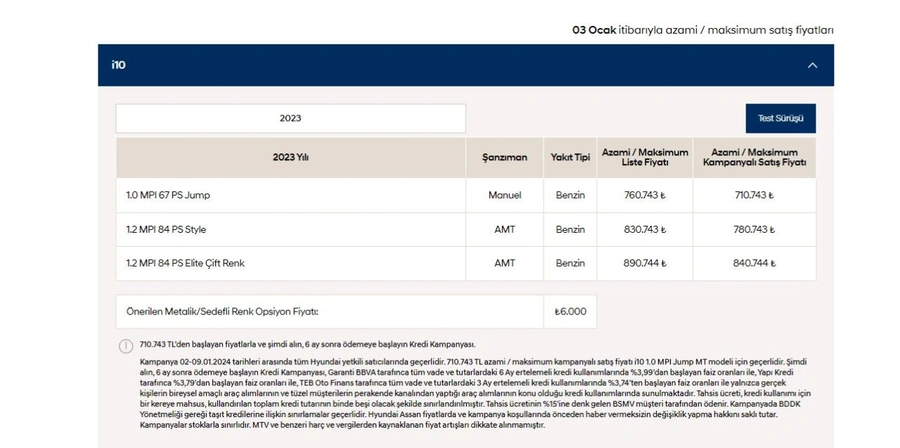The height and width of the screenshot is (448, 900).
Task: Click the info icon beside campaign note
Action: click(x=126, y=346)
